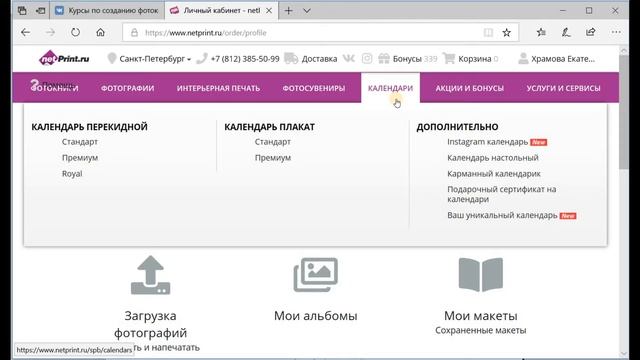Click the Календарь плакат heading
Viewport: 640px width, 360px height.
(x=269, y=127)
